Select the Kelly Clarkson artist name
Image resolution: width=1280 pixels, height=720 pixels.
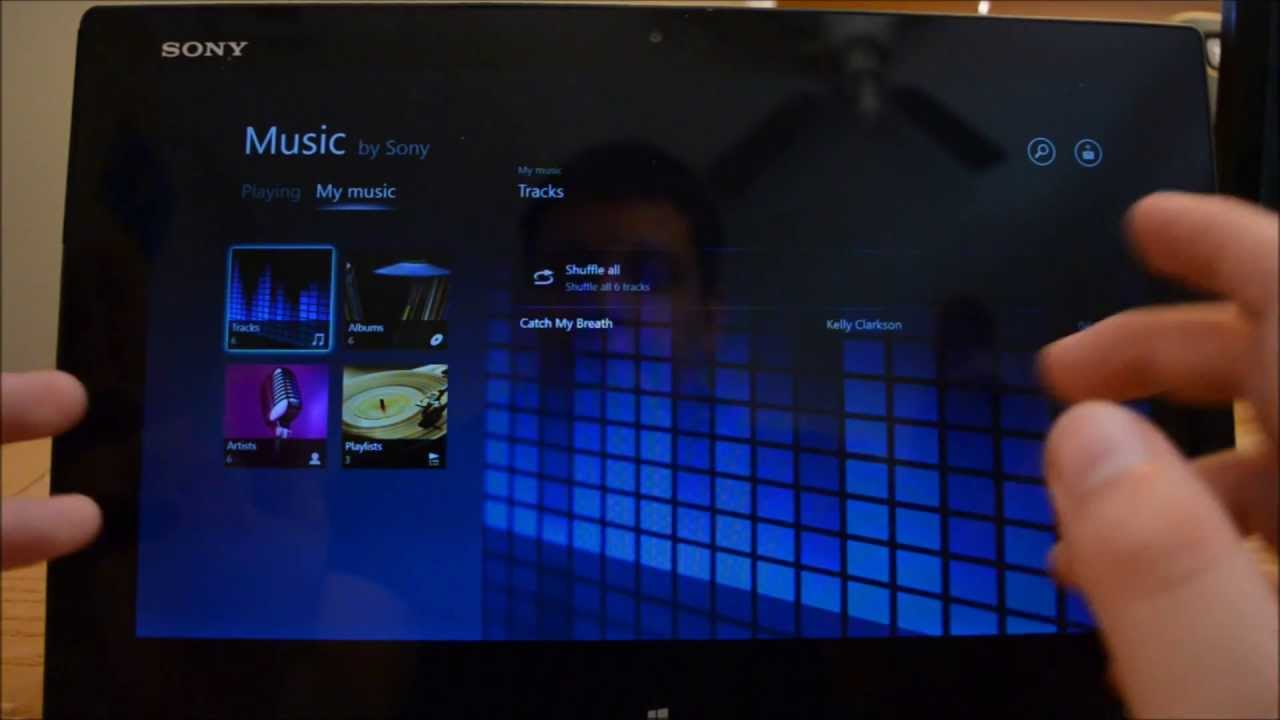864,324
